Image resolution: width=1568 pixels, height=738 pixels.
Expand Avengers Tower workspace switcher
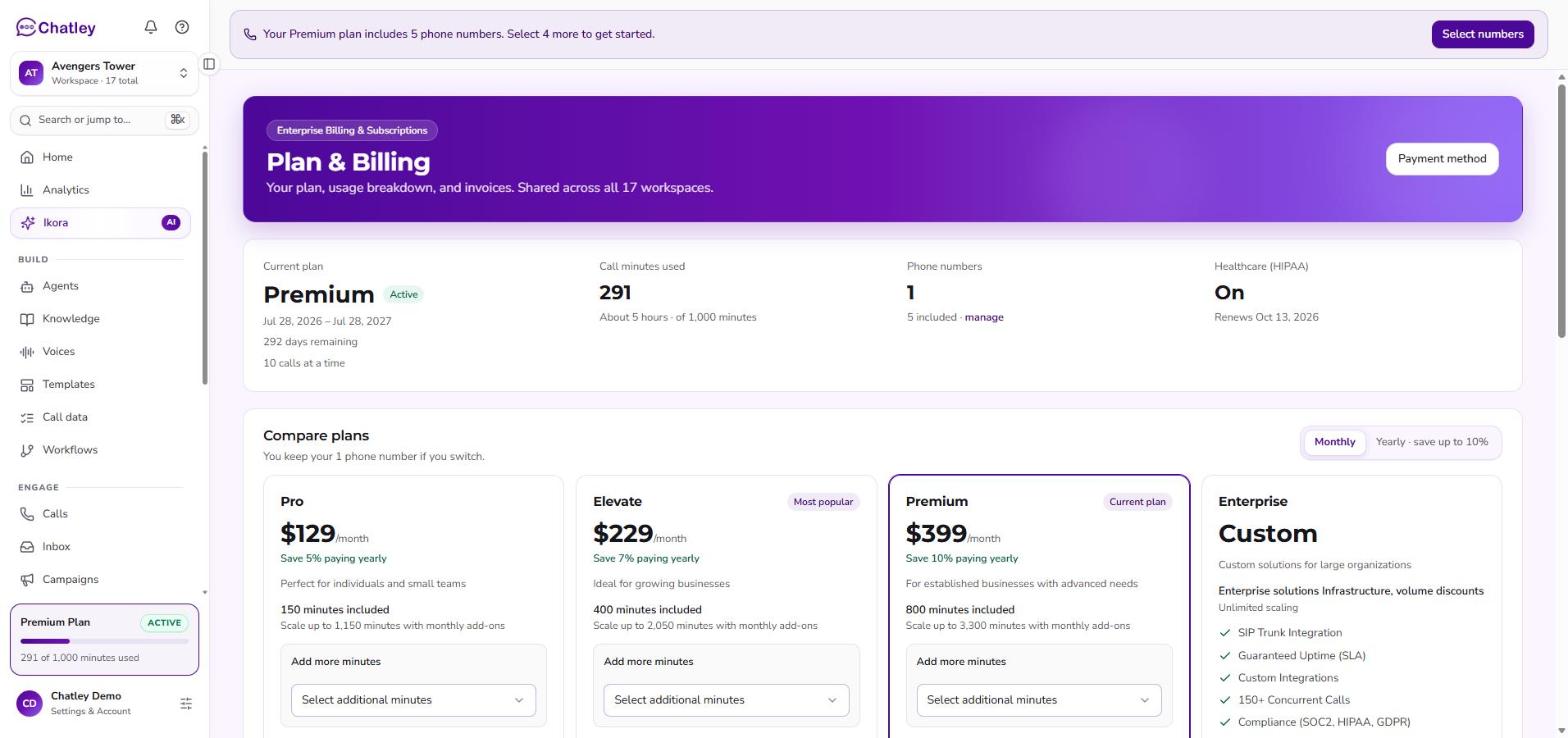104,73
